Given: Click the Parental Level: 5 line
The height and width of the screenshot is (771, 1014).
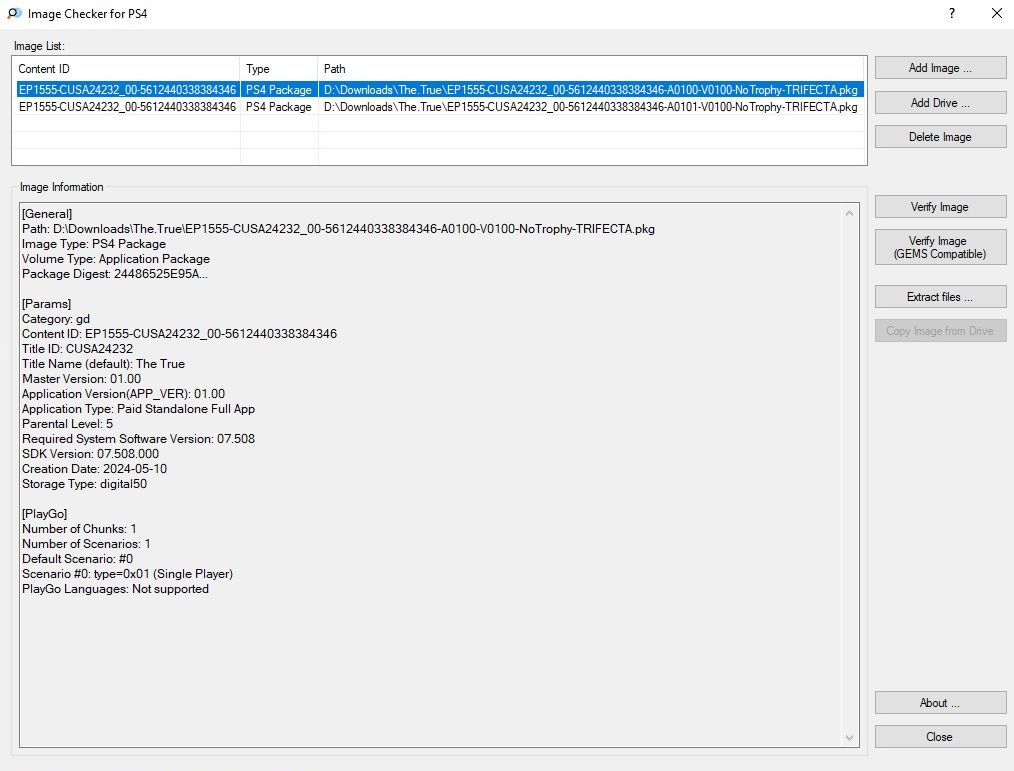Looking at the screenshot, I should (x=67, y=424).
